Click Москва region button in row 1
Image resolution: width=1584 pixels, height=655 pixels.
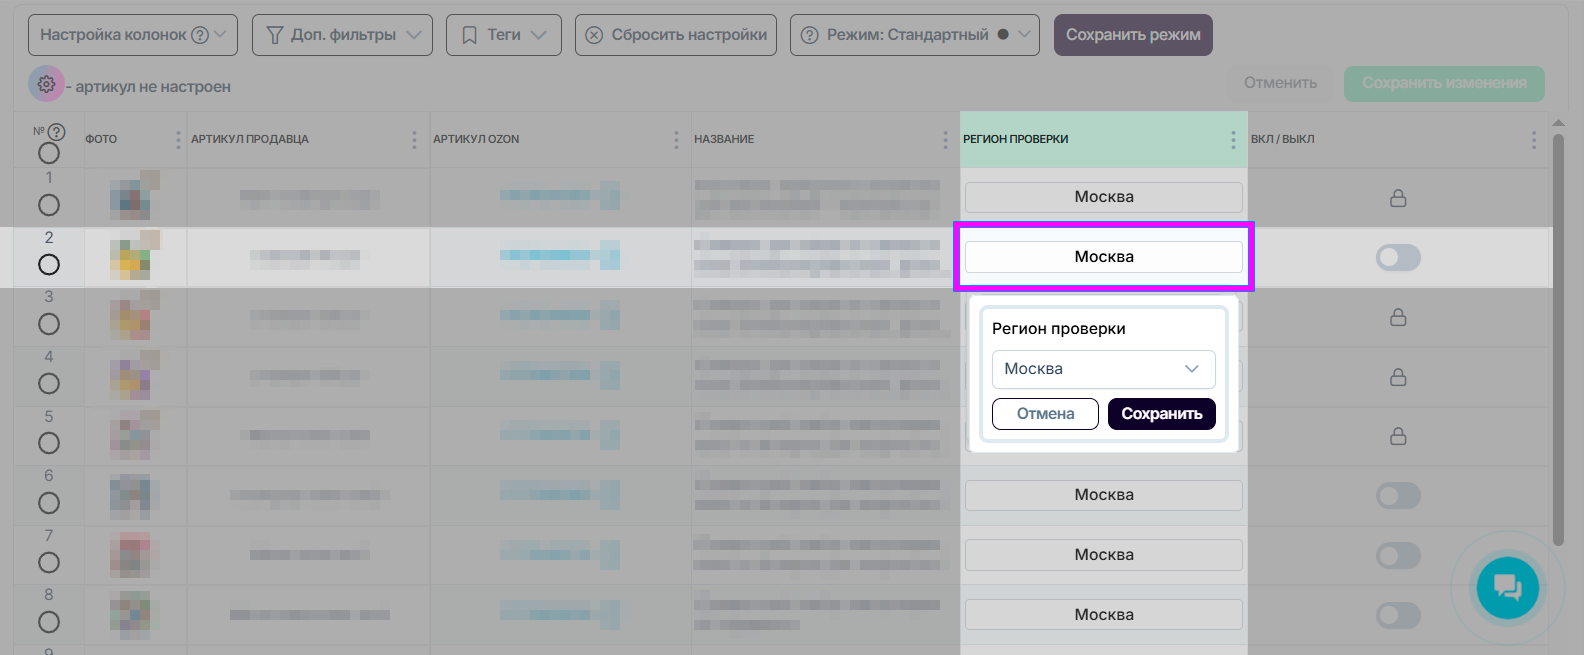tap(1104, 197)
